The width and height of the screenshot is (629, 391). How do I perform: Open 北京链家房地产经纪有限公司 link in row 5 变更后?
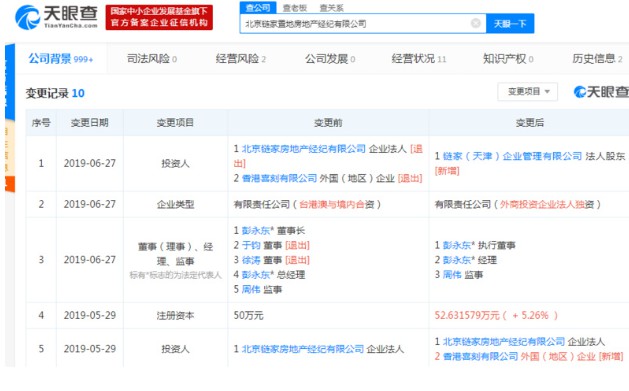[x=503, y=342]
